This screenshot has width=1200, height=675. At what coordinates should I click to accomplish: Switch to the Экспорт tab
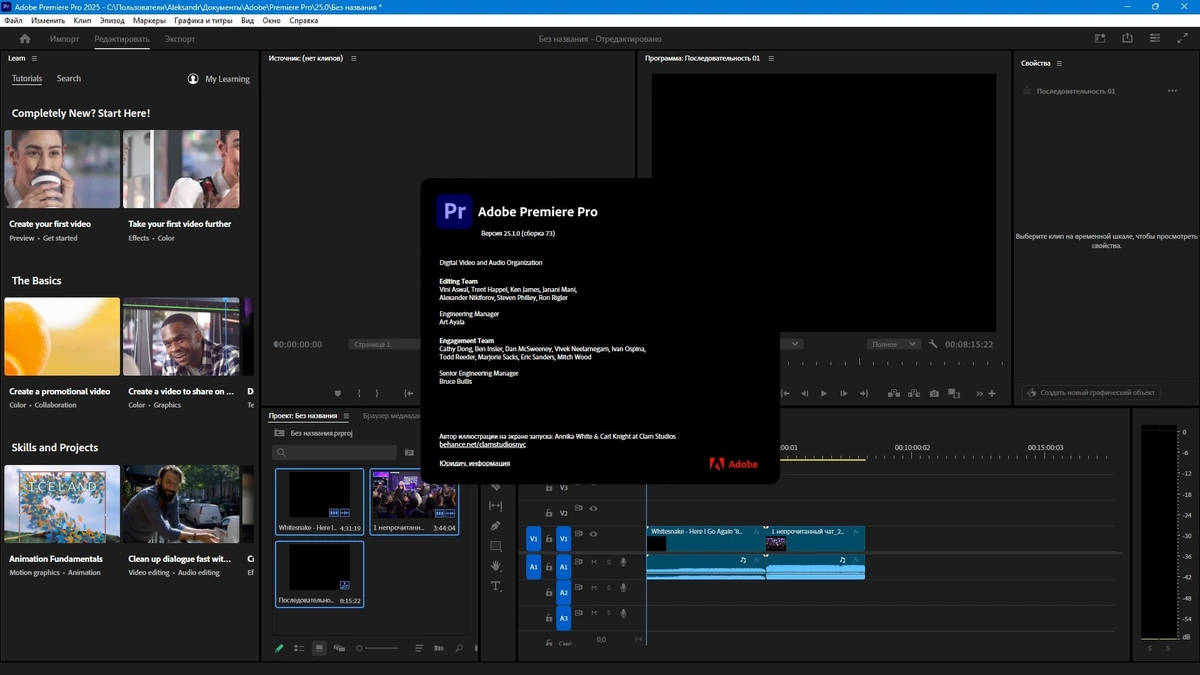tap(180, 39)
